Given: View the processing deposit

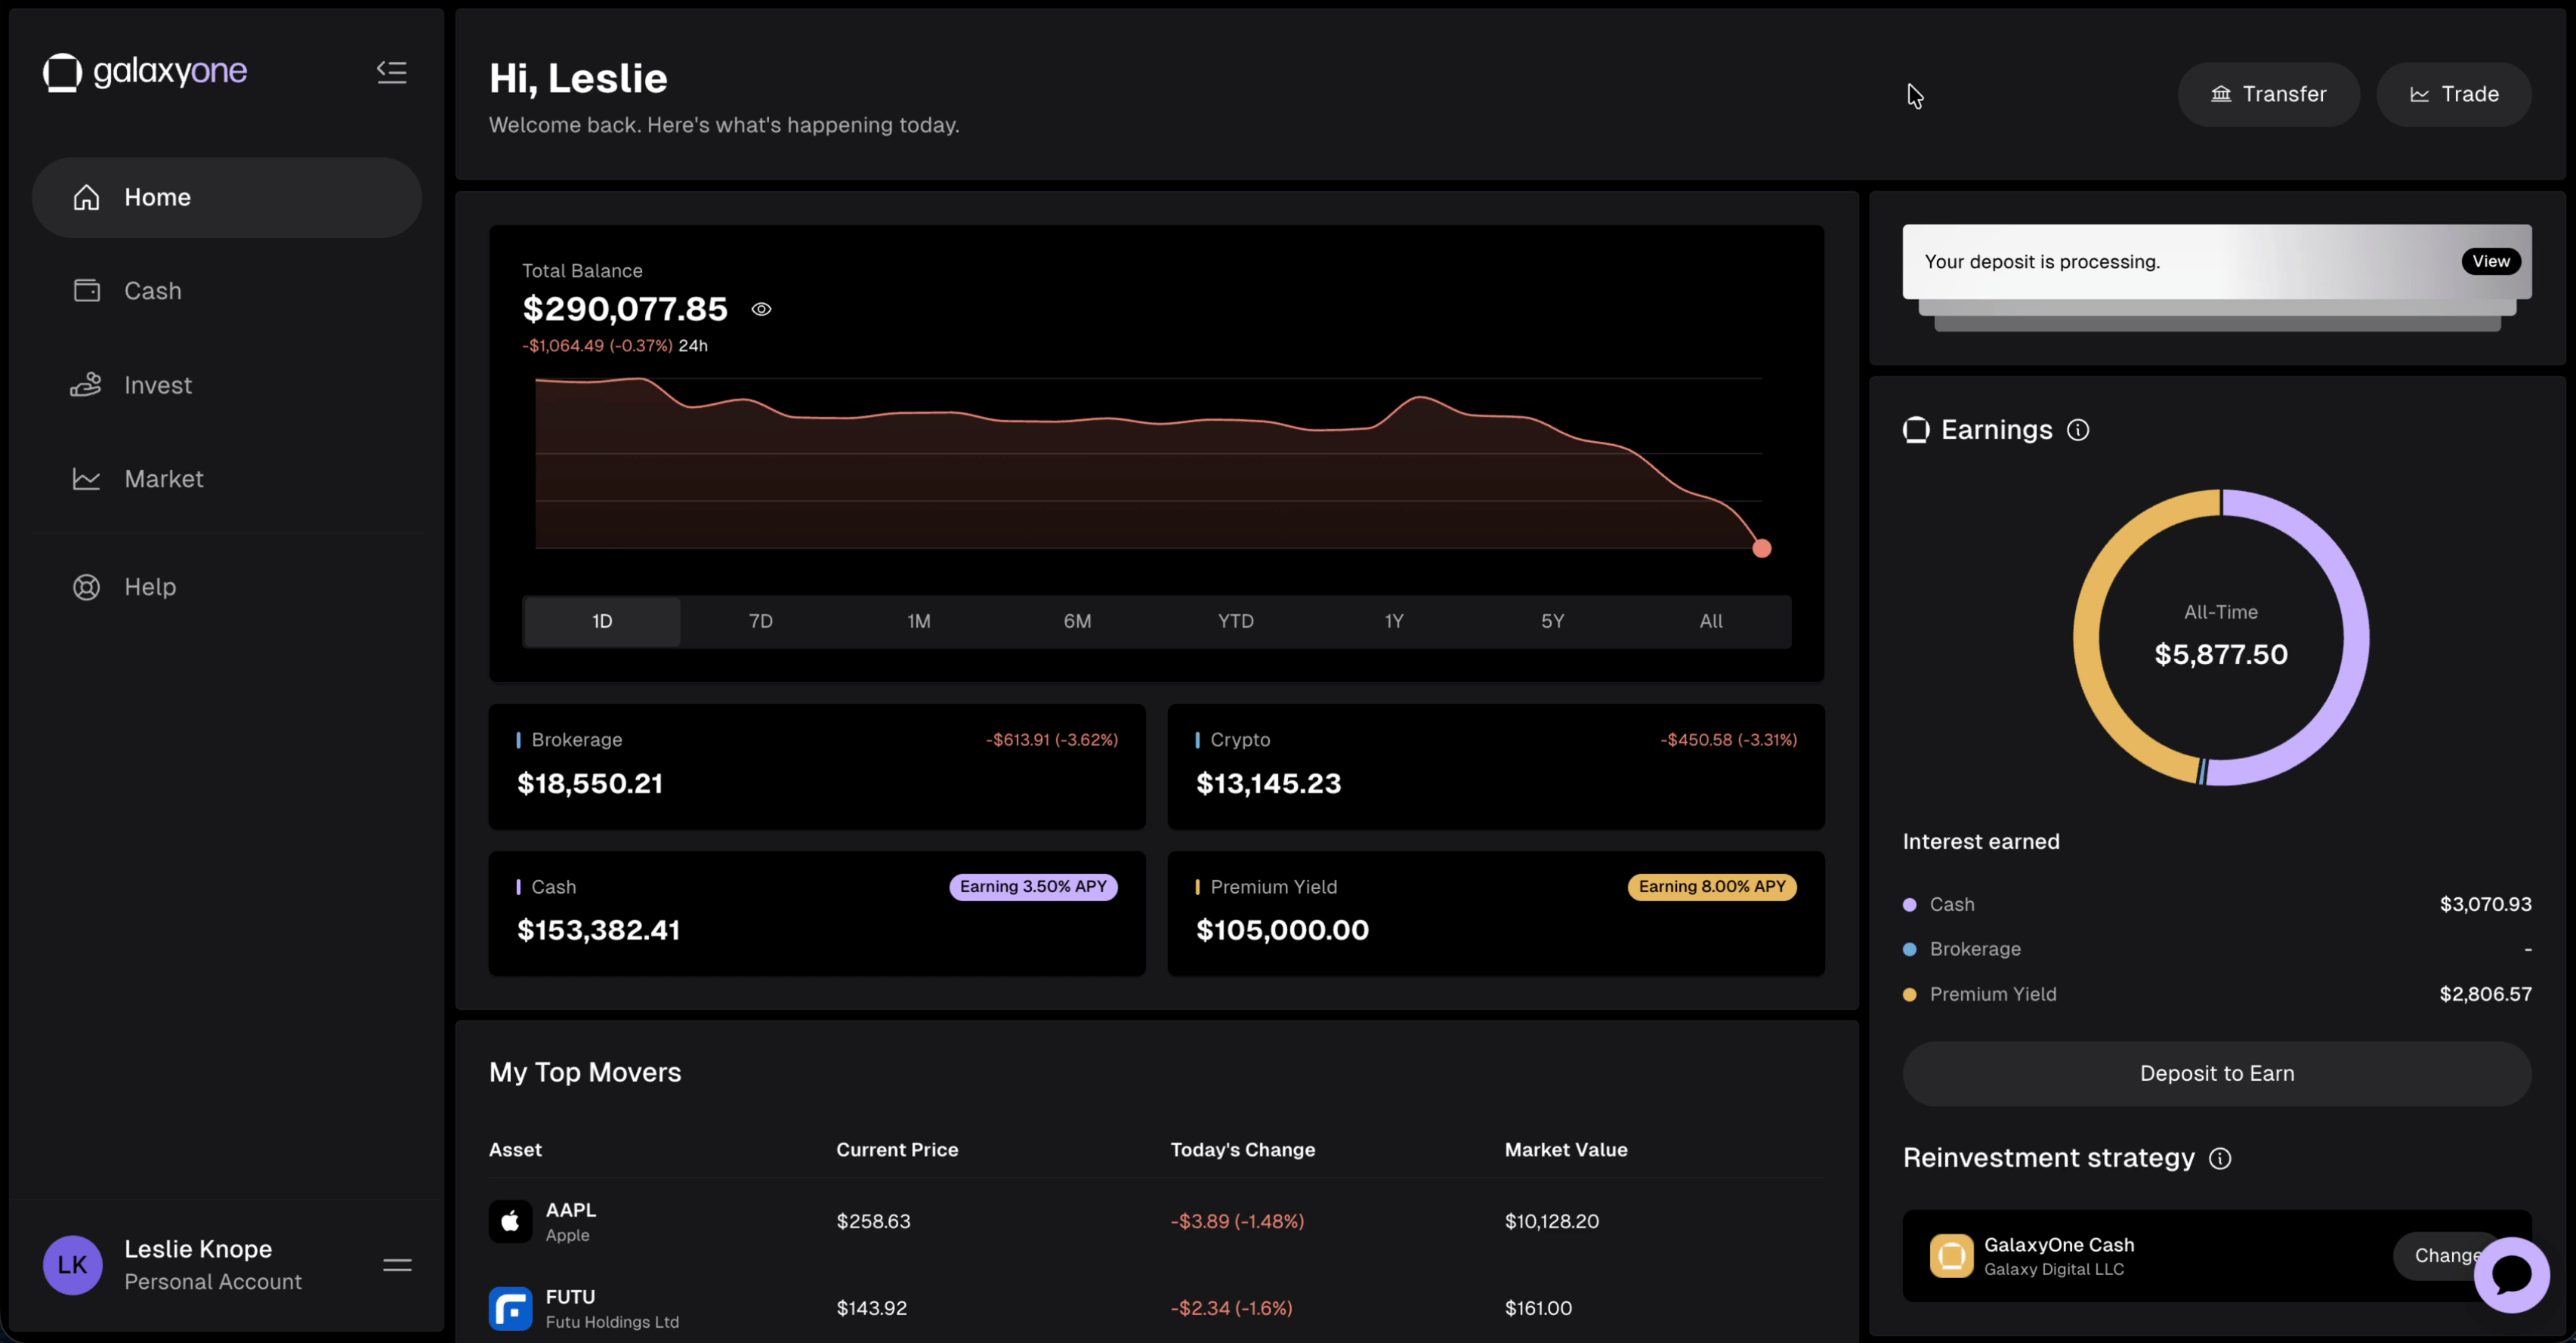Looking at the screenshot, I should [2490, 261].
